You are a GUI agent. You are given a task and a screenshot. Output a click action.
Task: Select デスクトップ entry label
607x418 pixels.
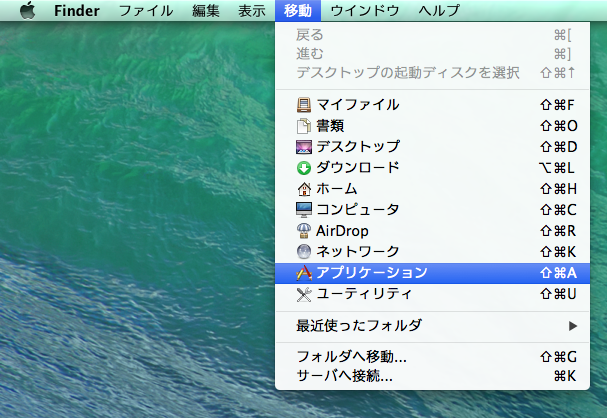[x=358, y=147]
